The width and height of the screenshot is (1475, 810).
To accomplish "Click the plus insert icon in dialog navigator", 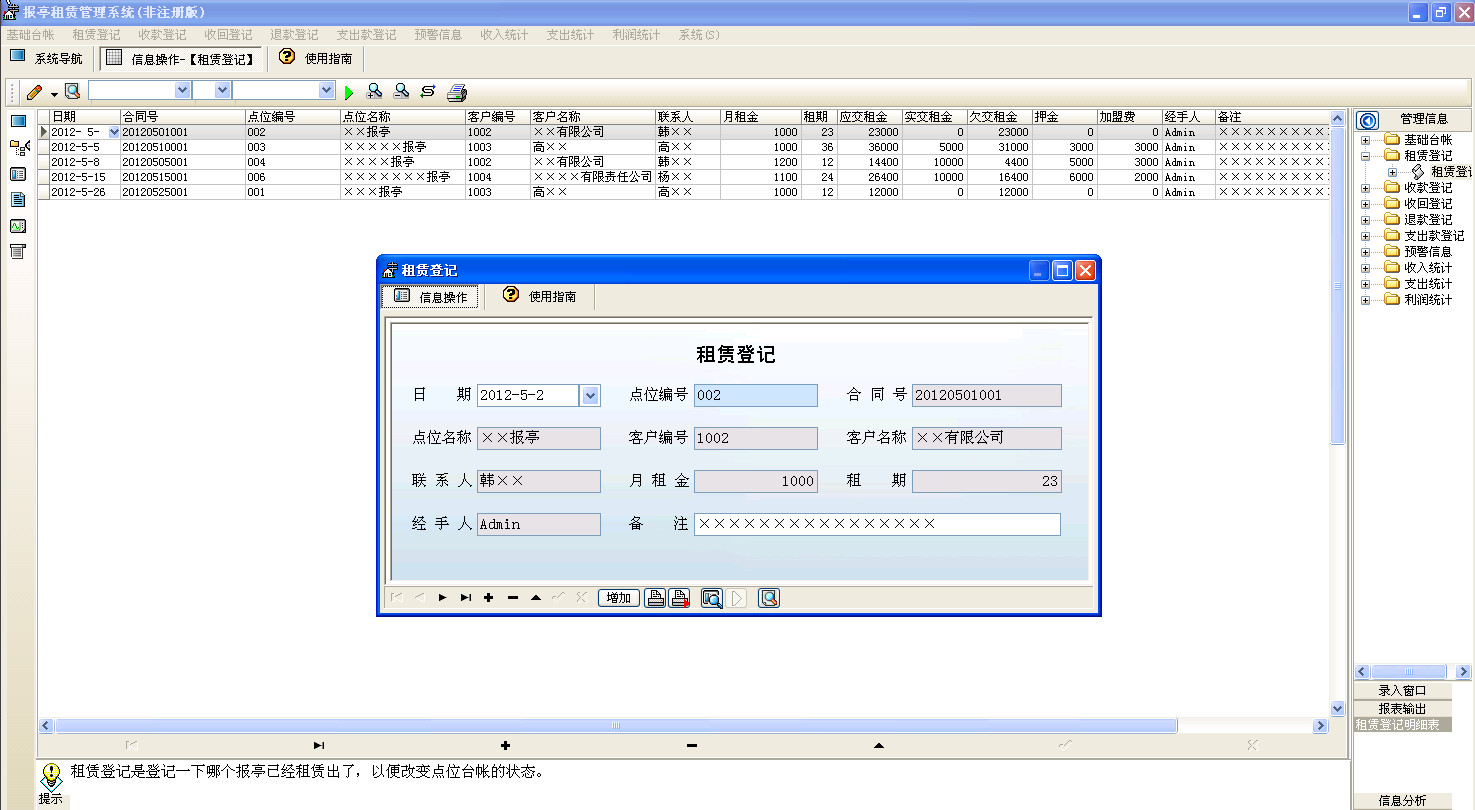I will click(489, 598).
